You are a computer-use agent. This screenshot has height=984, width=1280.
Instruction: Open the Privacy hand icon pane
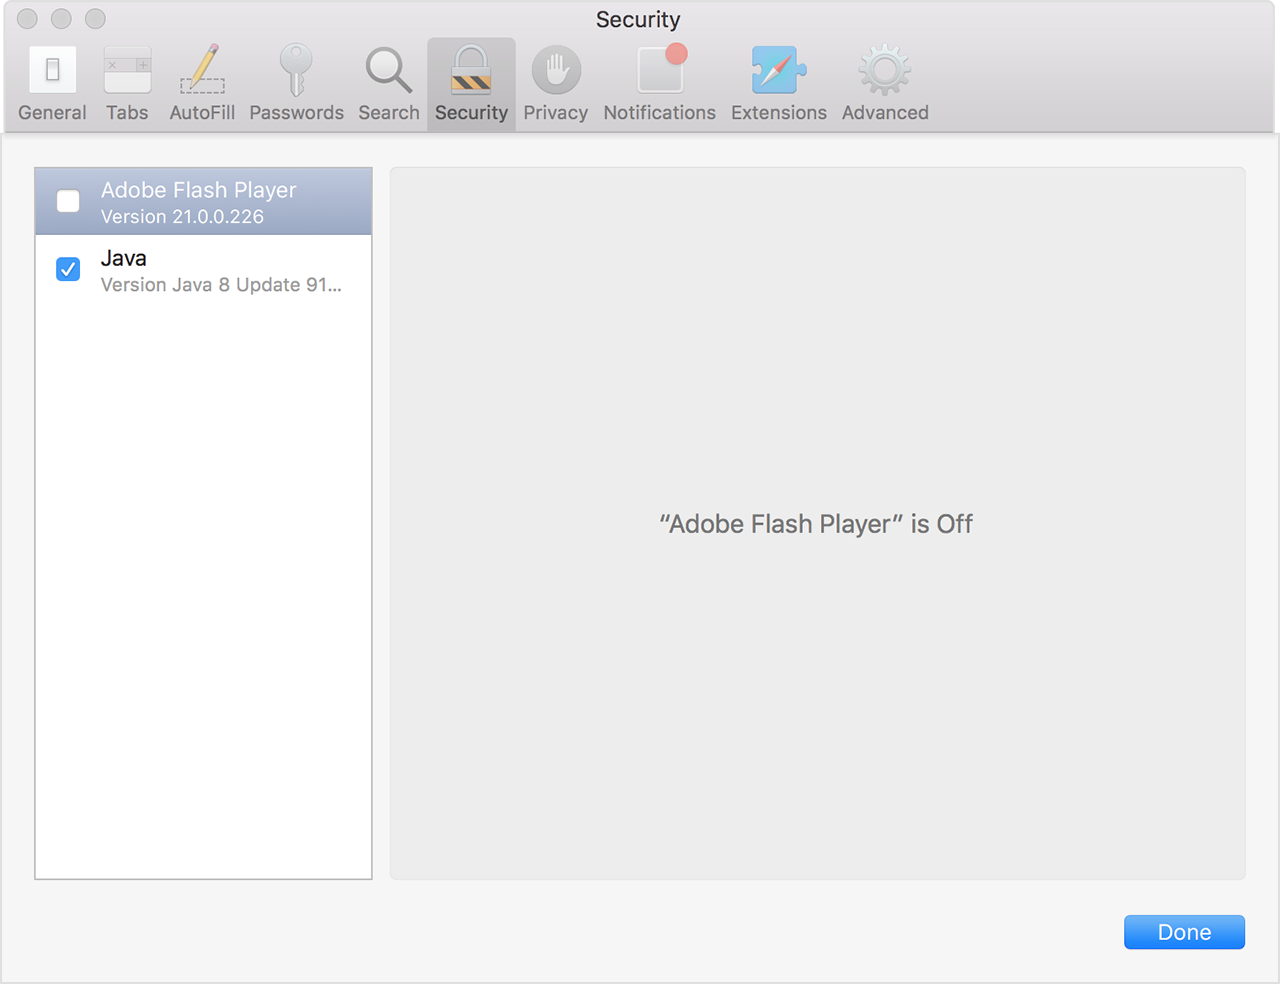point(555,85)
